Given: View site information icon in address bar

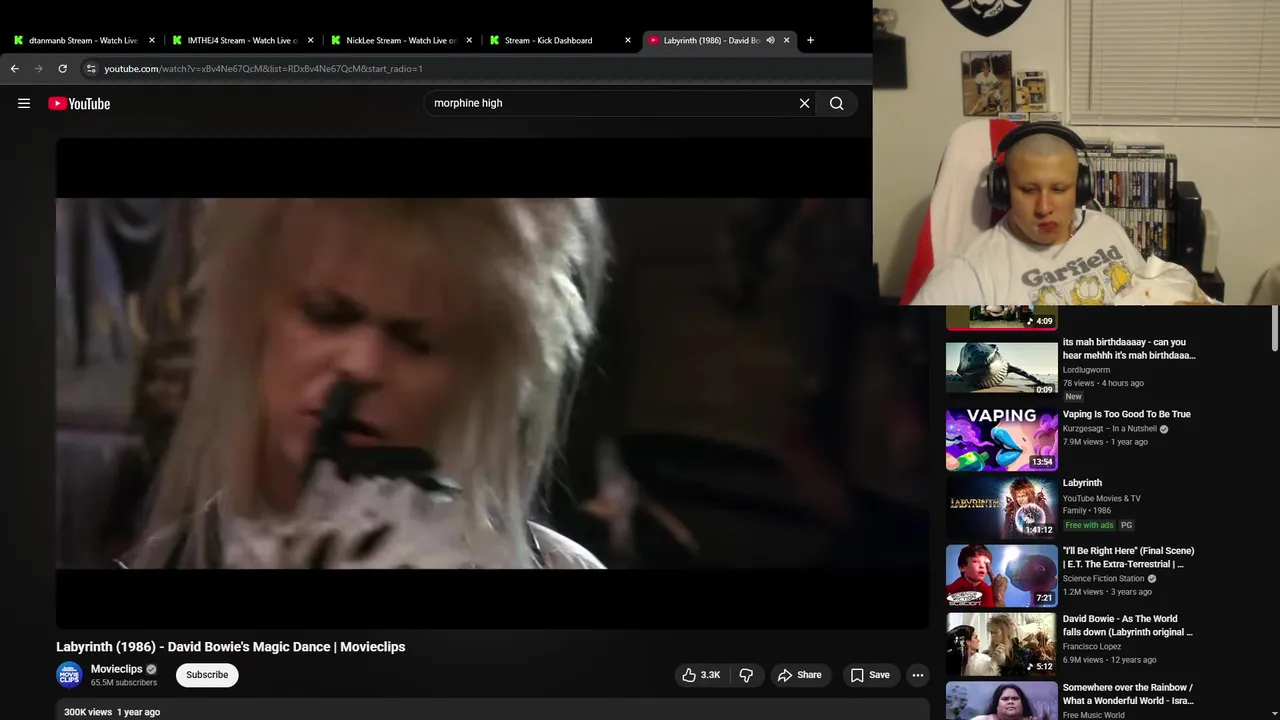Looking at the screenshot, I should [91, 69].
